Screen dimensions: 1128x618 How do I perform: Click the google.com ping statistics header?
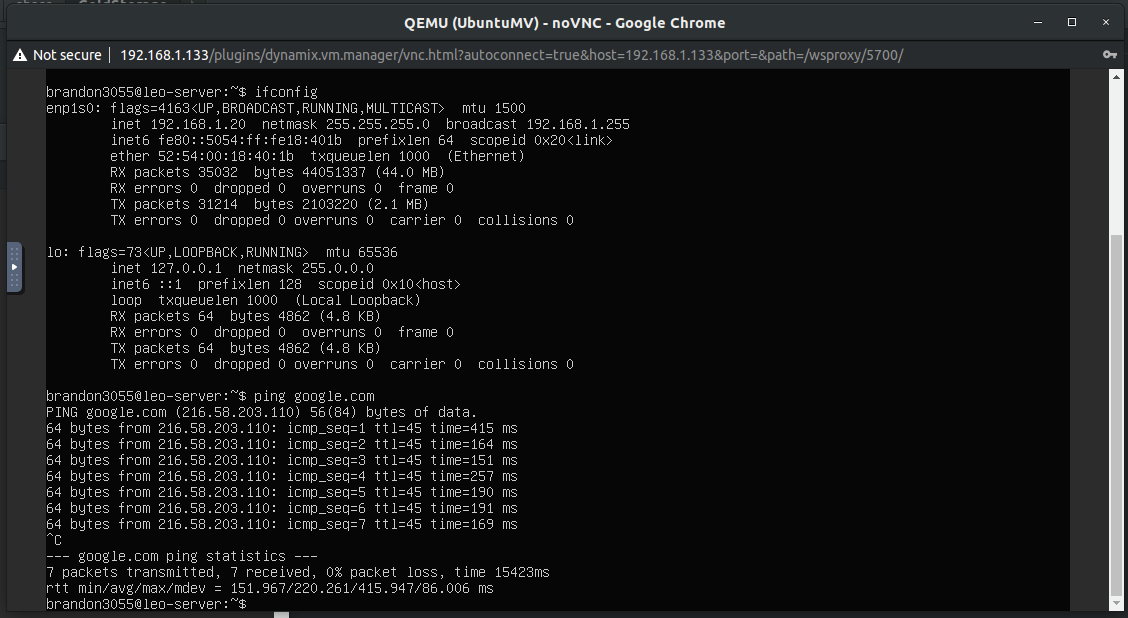tap(182, 556)
